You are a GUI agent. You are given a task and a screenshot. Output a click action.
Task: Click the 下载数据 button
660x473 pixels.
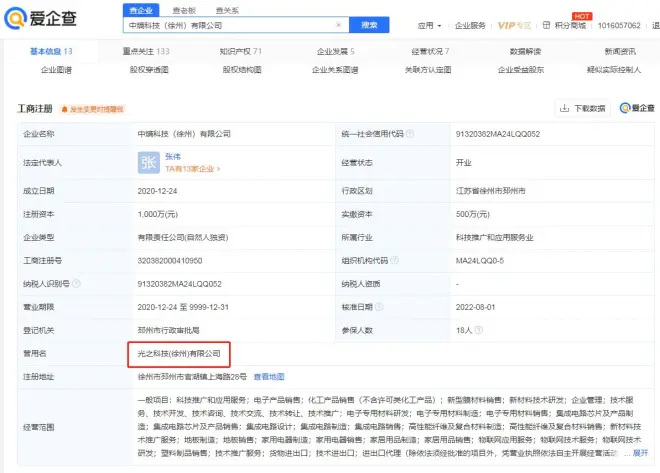pos(581,108)
